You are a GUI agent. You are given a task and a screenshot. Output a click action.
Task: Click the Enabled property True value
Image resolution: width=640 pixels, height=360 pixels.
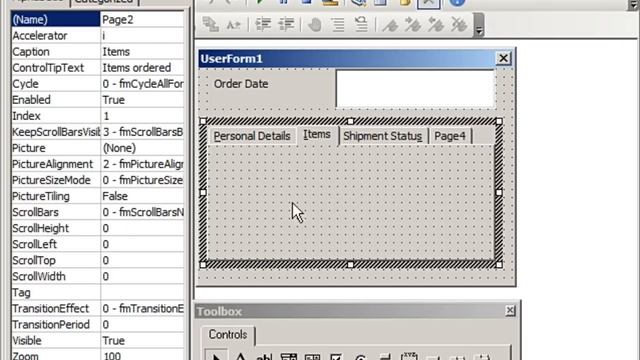point(142,100)
